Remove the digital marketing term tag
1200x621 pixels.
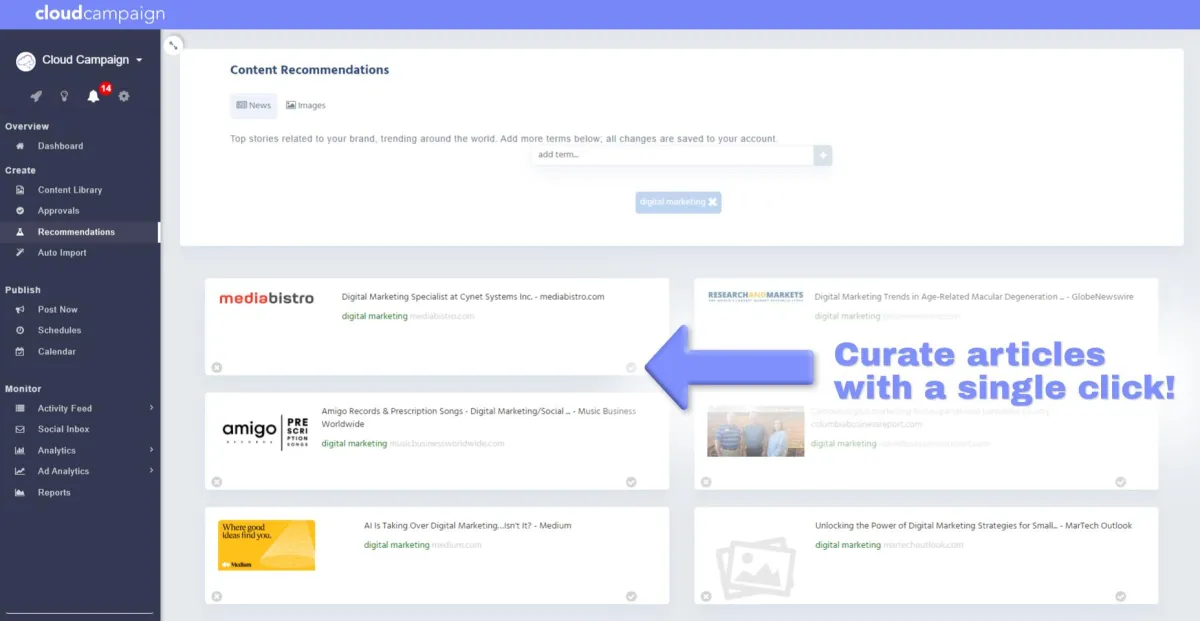(x=712, y=202)
